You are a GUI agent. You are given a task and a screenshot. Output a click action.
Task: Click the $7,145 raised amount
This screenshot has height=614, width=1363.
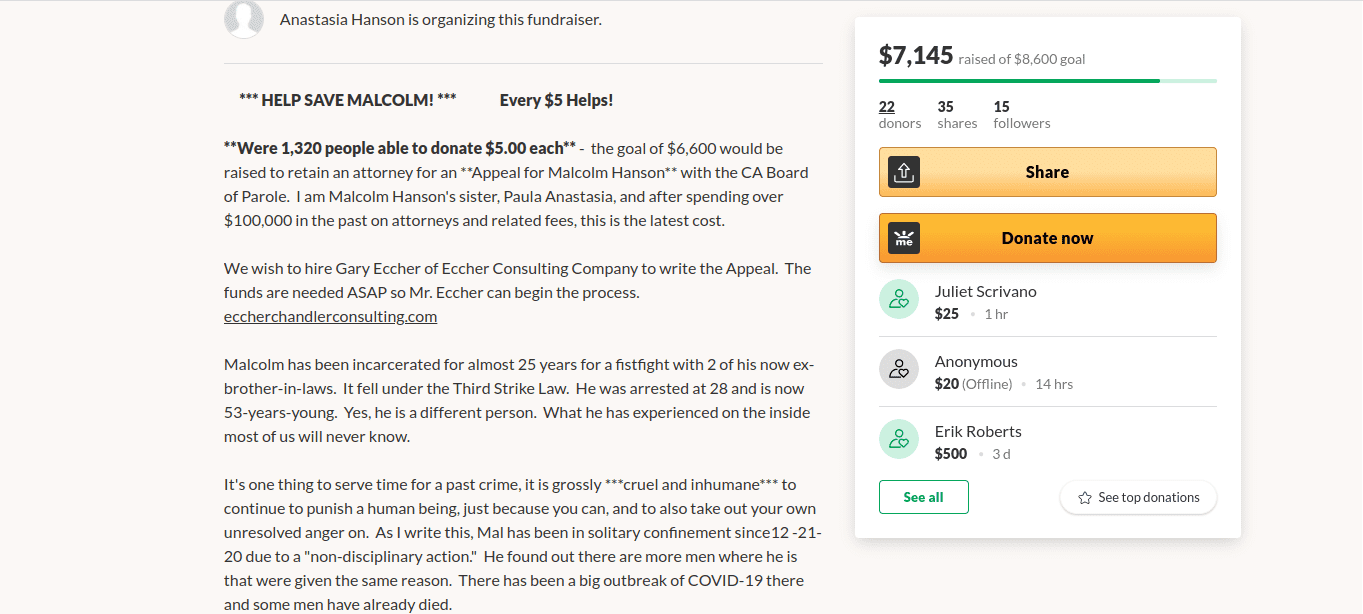coord(915,55)
